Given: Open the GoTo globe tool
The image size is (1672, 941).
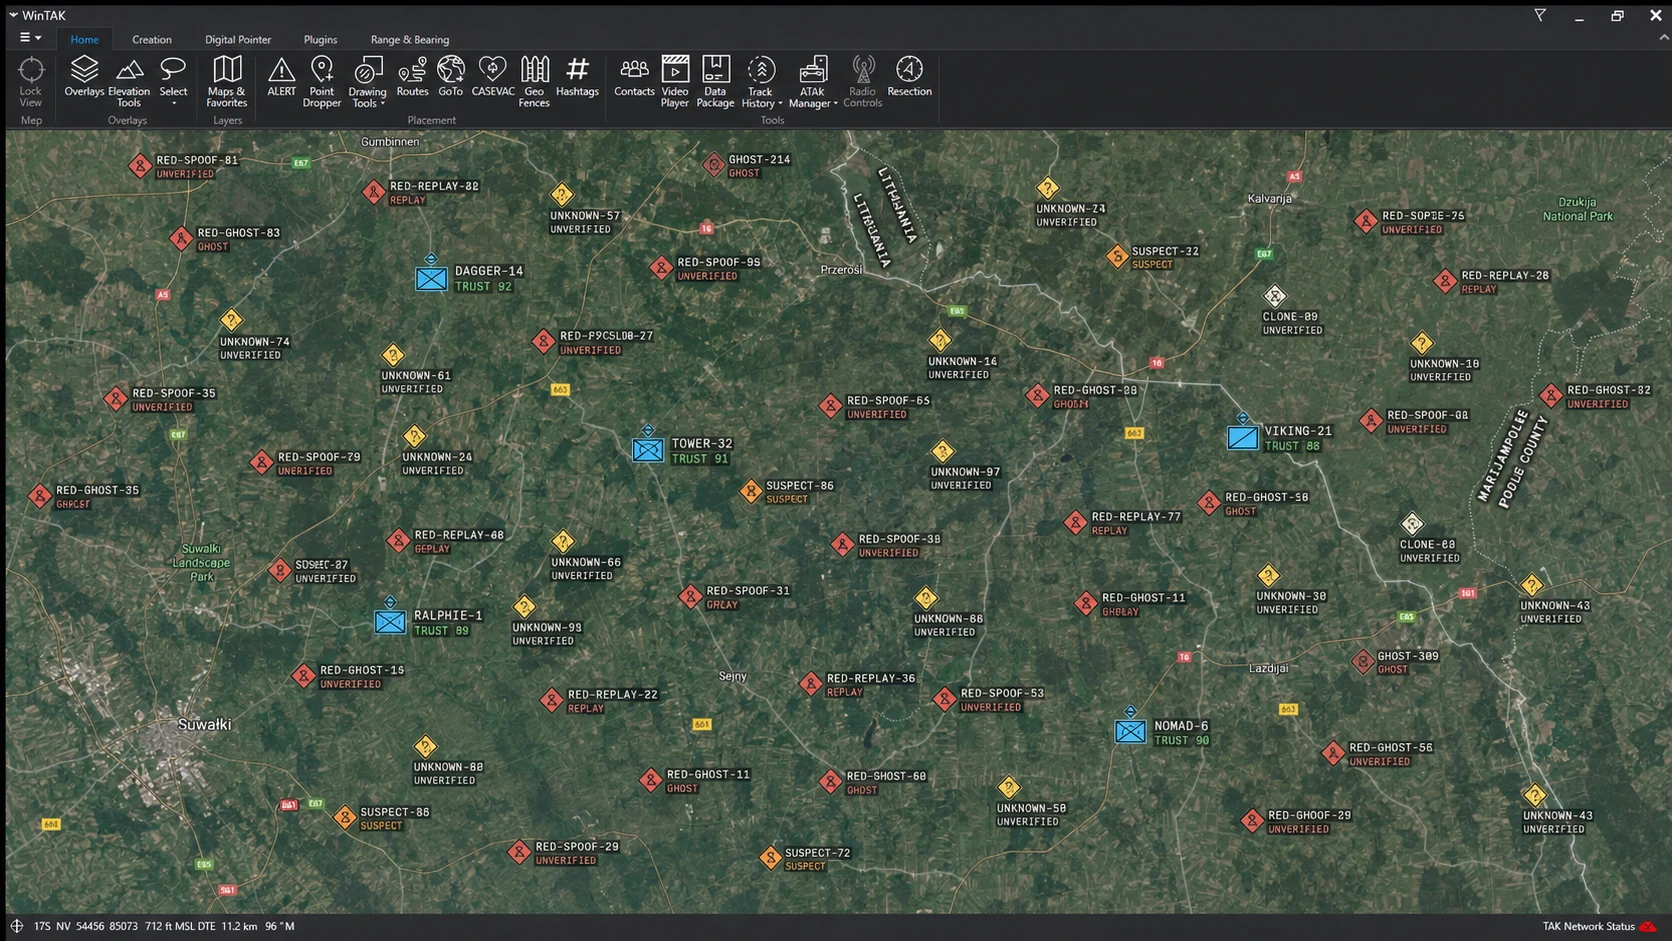Looking at the screenshot, I should [451, 77].
